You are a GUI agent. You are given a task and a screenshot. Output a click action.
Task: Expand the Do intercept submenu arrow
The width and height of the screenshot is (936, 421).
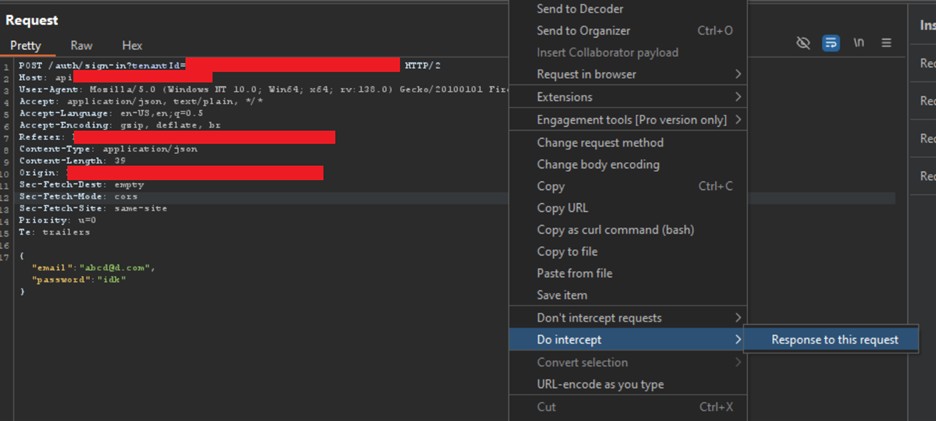coord(738,340)
